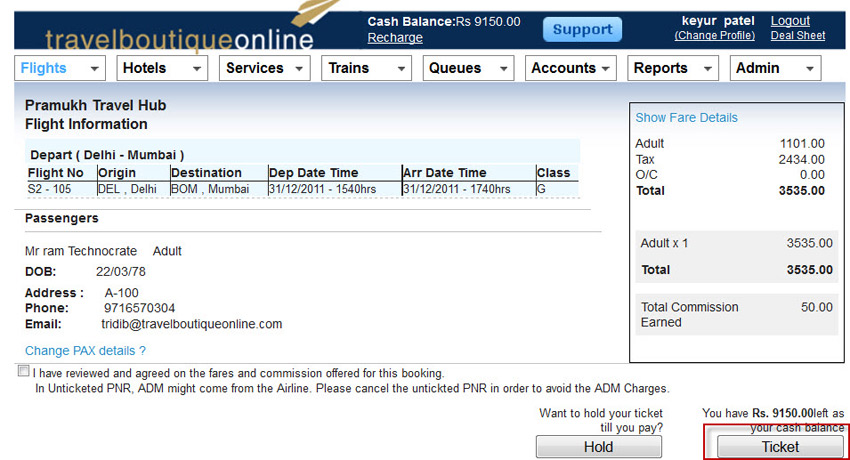This screenshot has width=850, height=460.
Task: Click the blue Support button
Action: (x=582, y=29)
